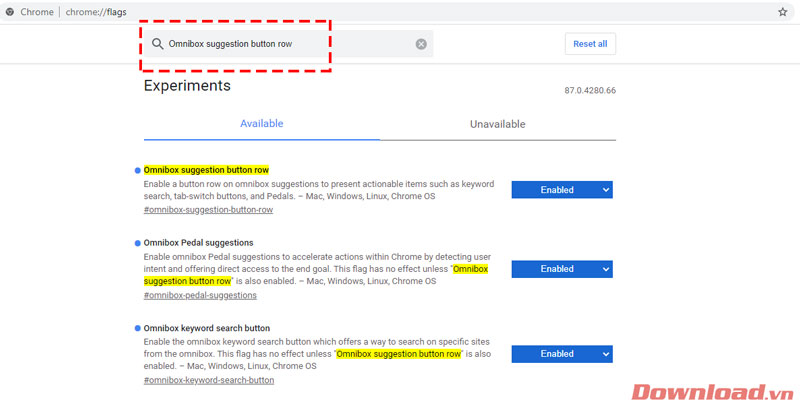Screen dimensions: 800x405
Task: Clear the flags search with the X icon
Action: 421,44
